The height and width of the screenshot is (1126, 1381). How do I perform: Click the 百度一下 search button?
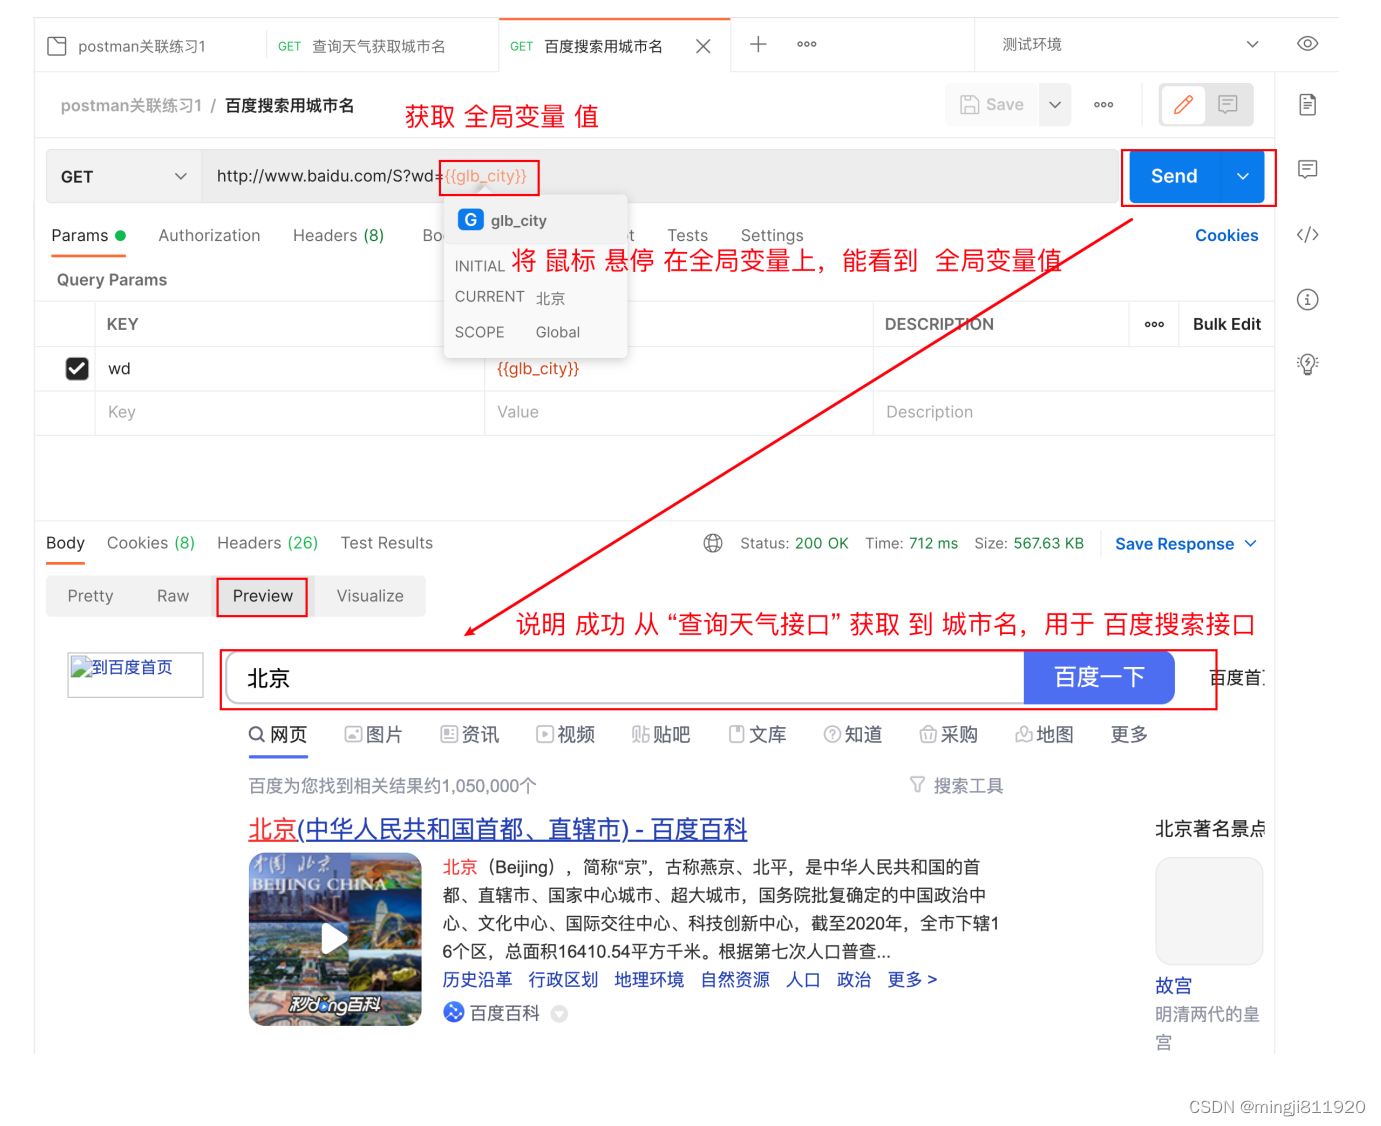coord(1099,677)
